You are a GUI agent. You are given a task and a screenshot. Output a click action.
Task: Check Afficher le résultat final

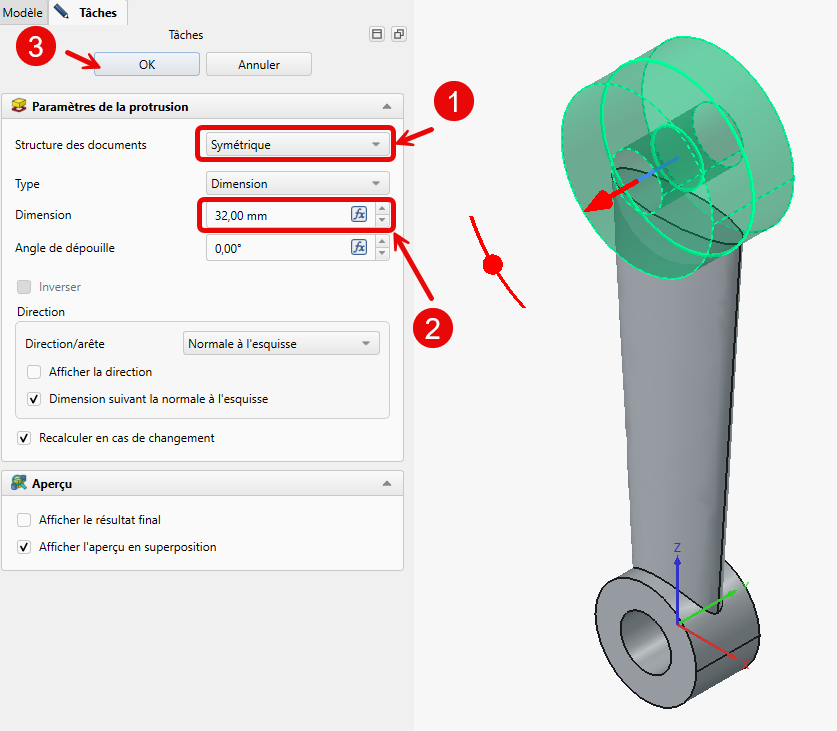24,520
